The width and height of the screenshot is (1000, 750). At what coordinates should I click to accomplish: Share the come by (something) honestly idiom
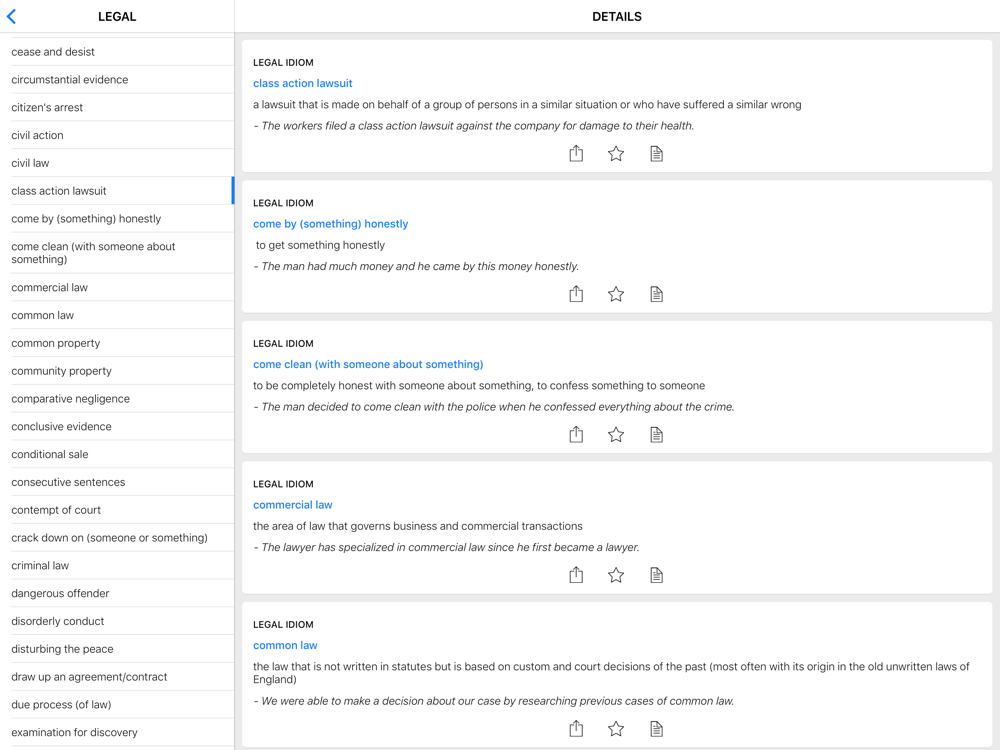pyautogui.click(x=576, y=294)
